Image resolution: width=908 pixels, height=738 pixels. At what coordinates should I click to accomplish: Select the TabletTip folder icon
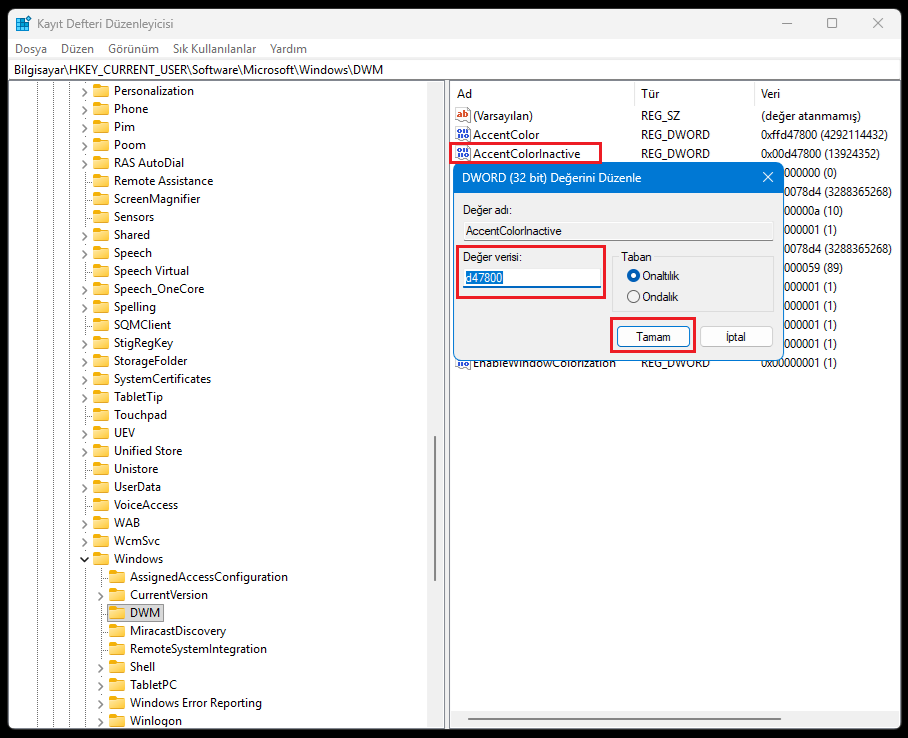[101, 397]
